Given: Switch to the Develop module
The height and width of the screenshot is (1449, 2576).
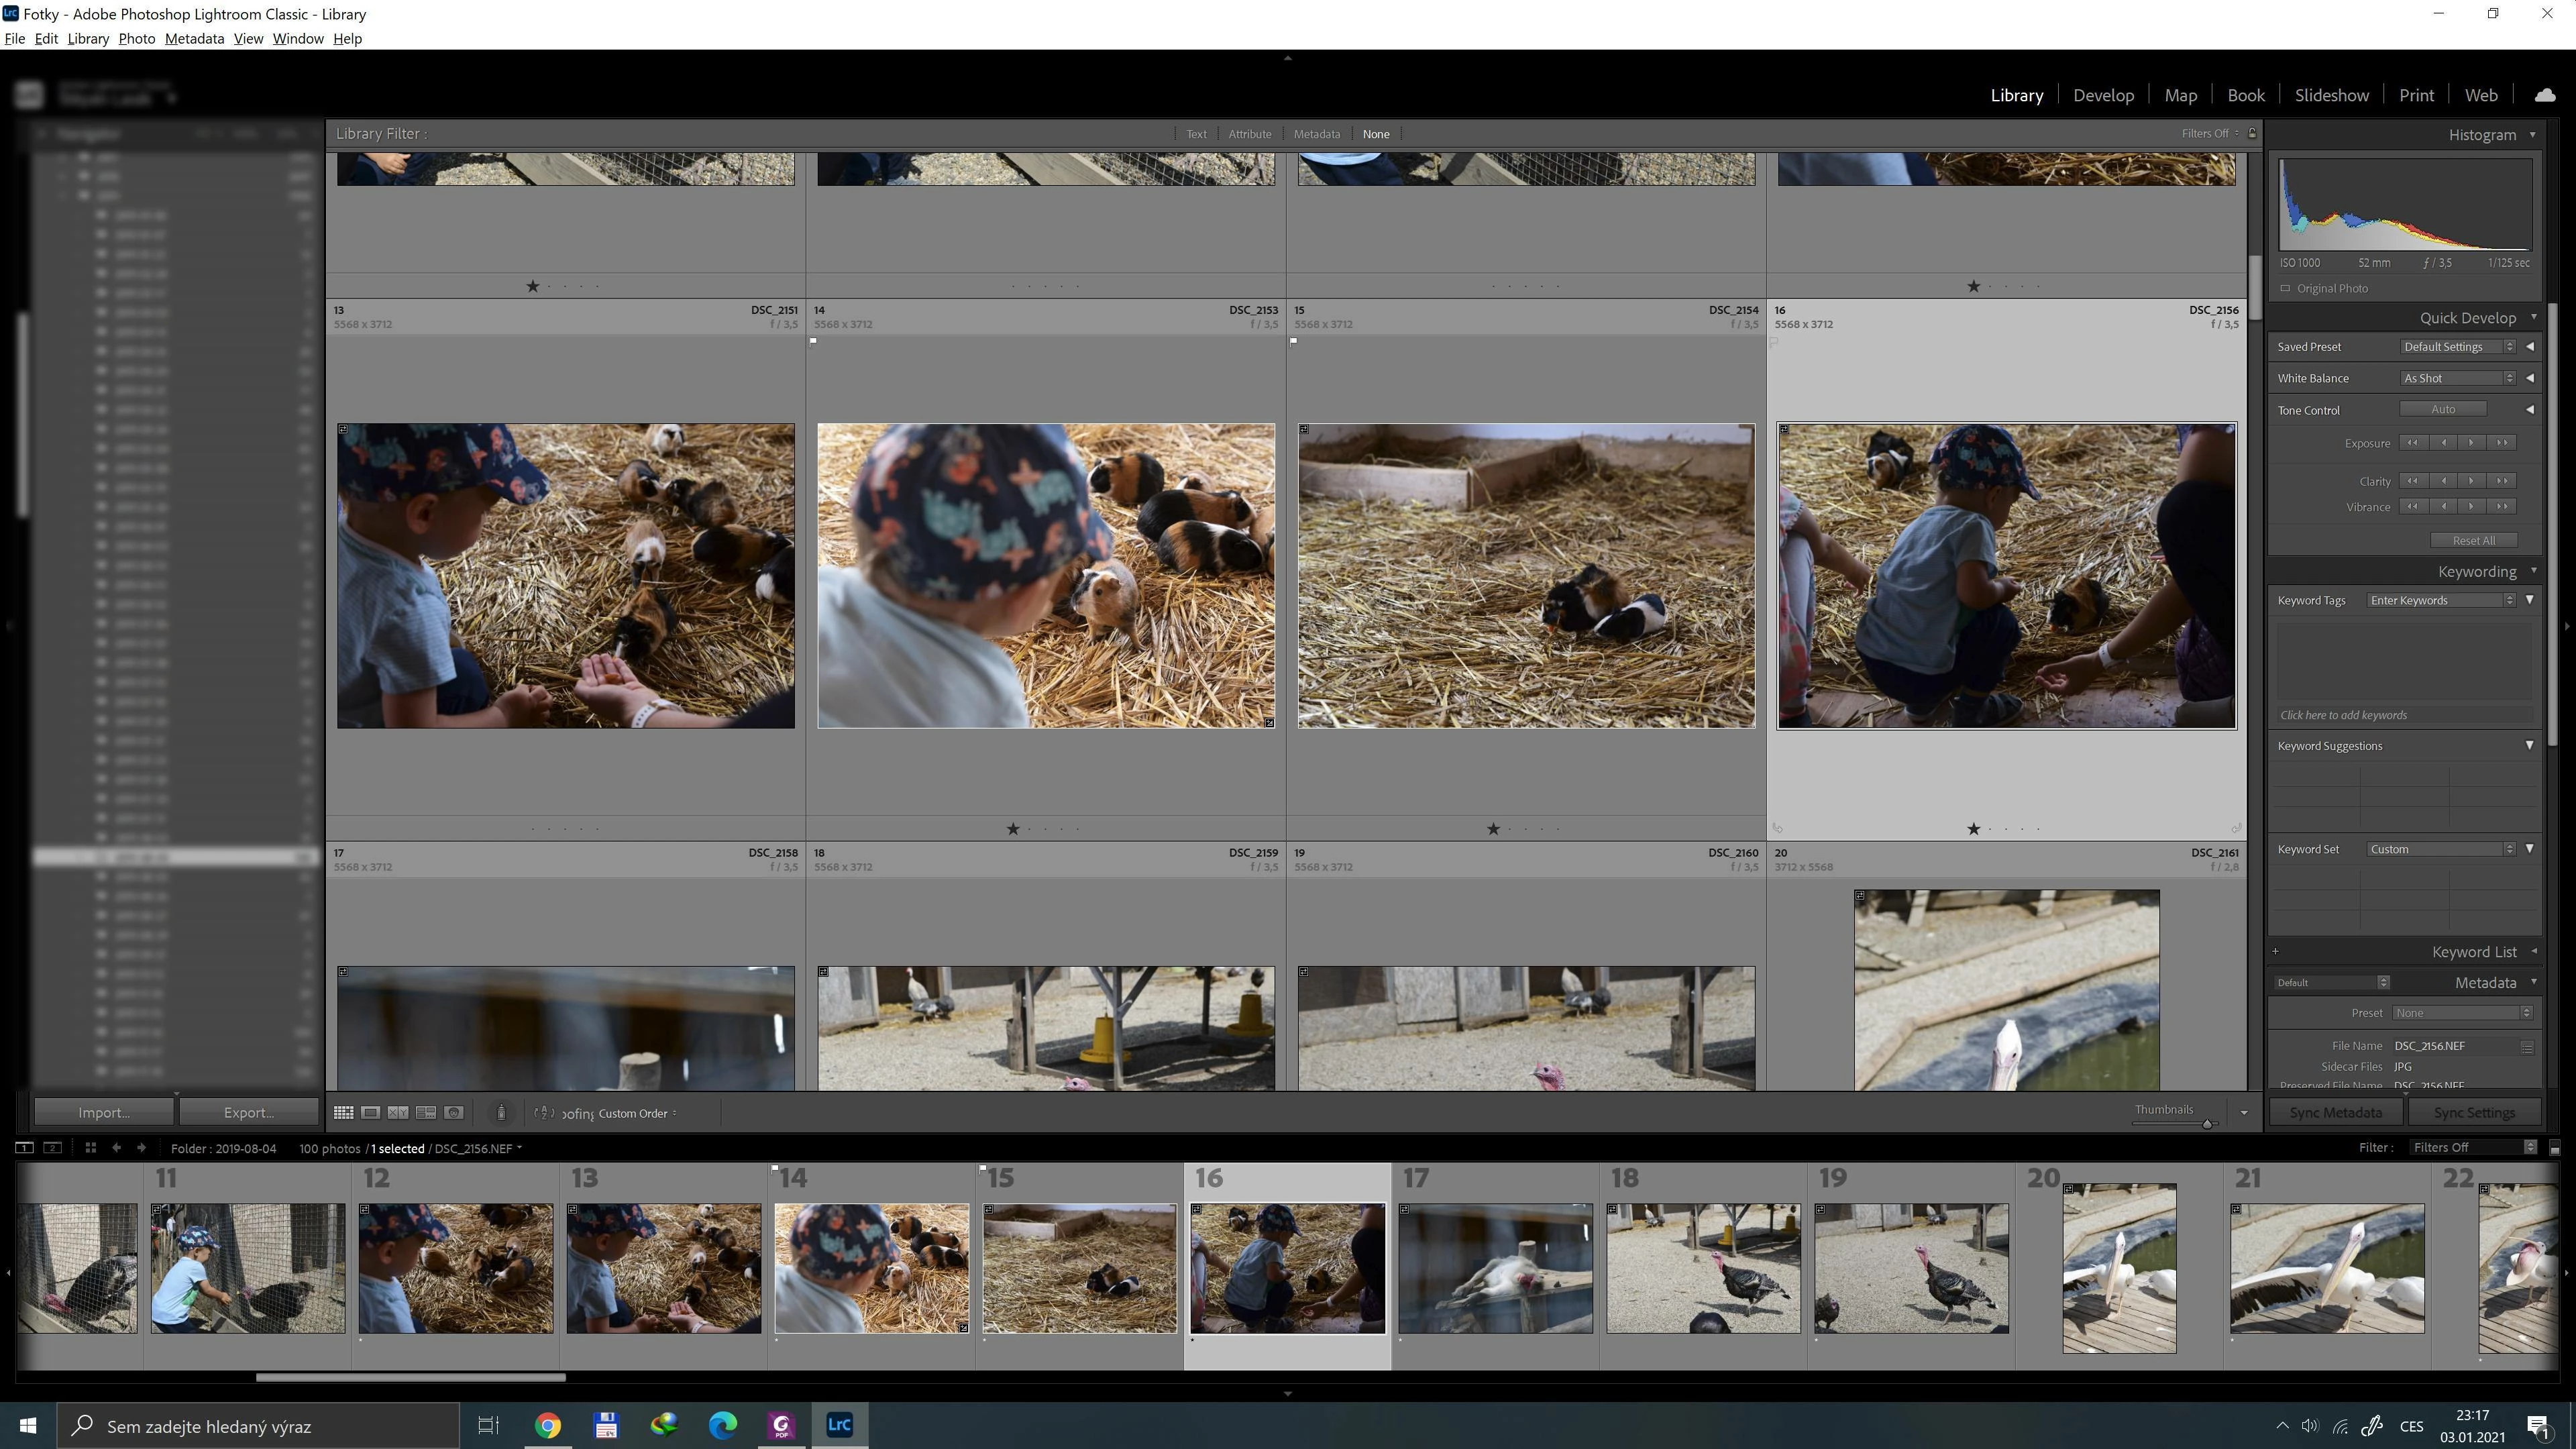Looking at the screenshot, I should pos(2103,95).
